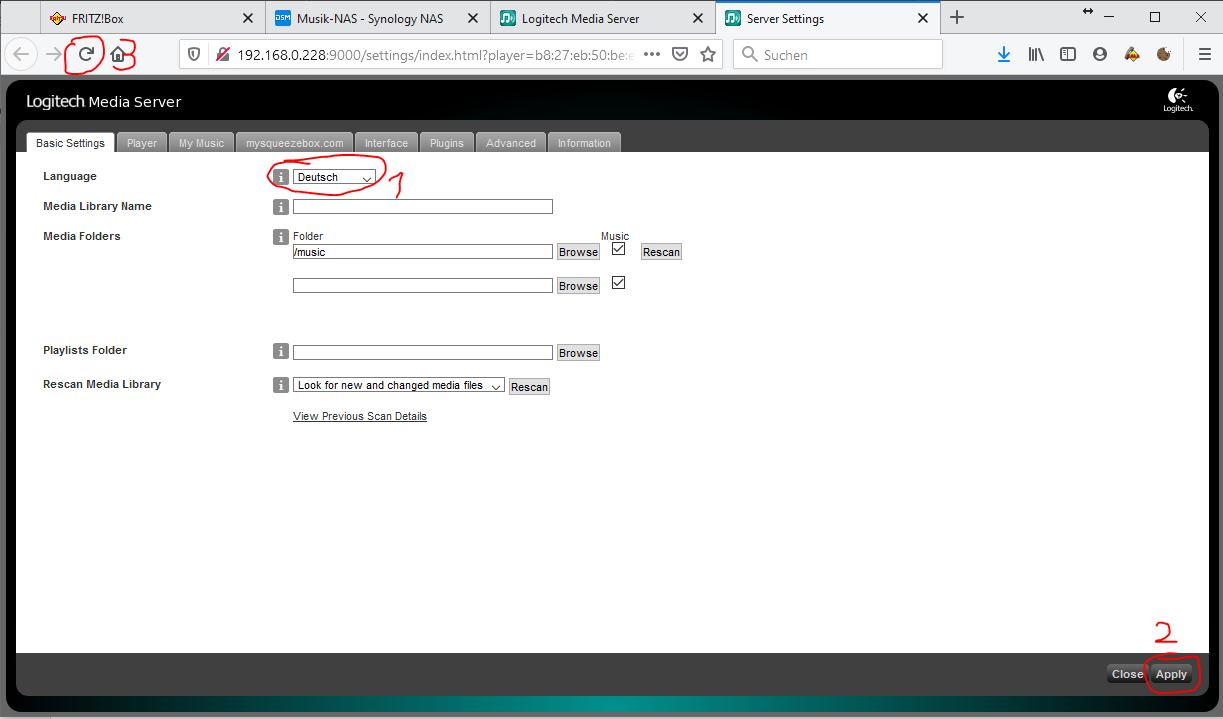Screen dimensions: 1223x719
Task: Open the library bookshelf icon
Action: (1036, 55)
